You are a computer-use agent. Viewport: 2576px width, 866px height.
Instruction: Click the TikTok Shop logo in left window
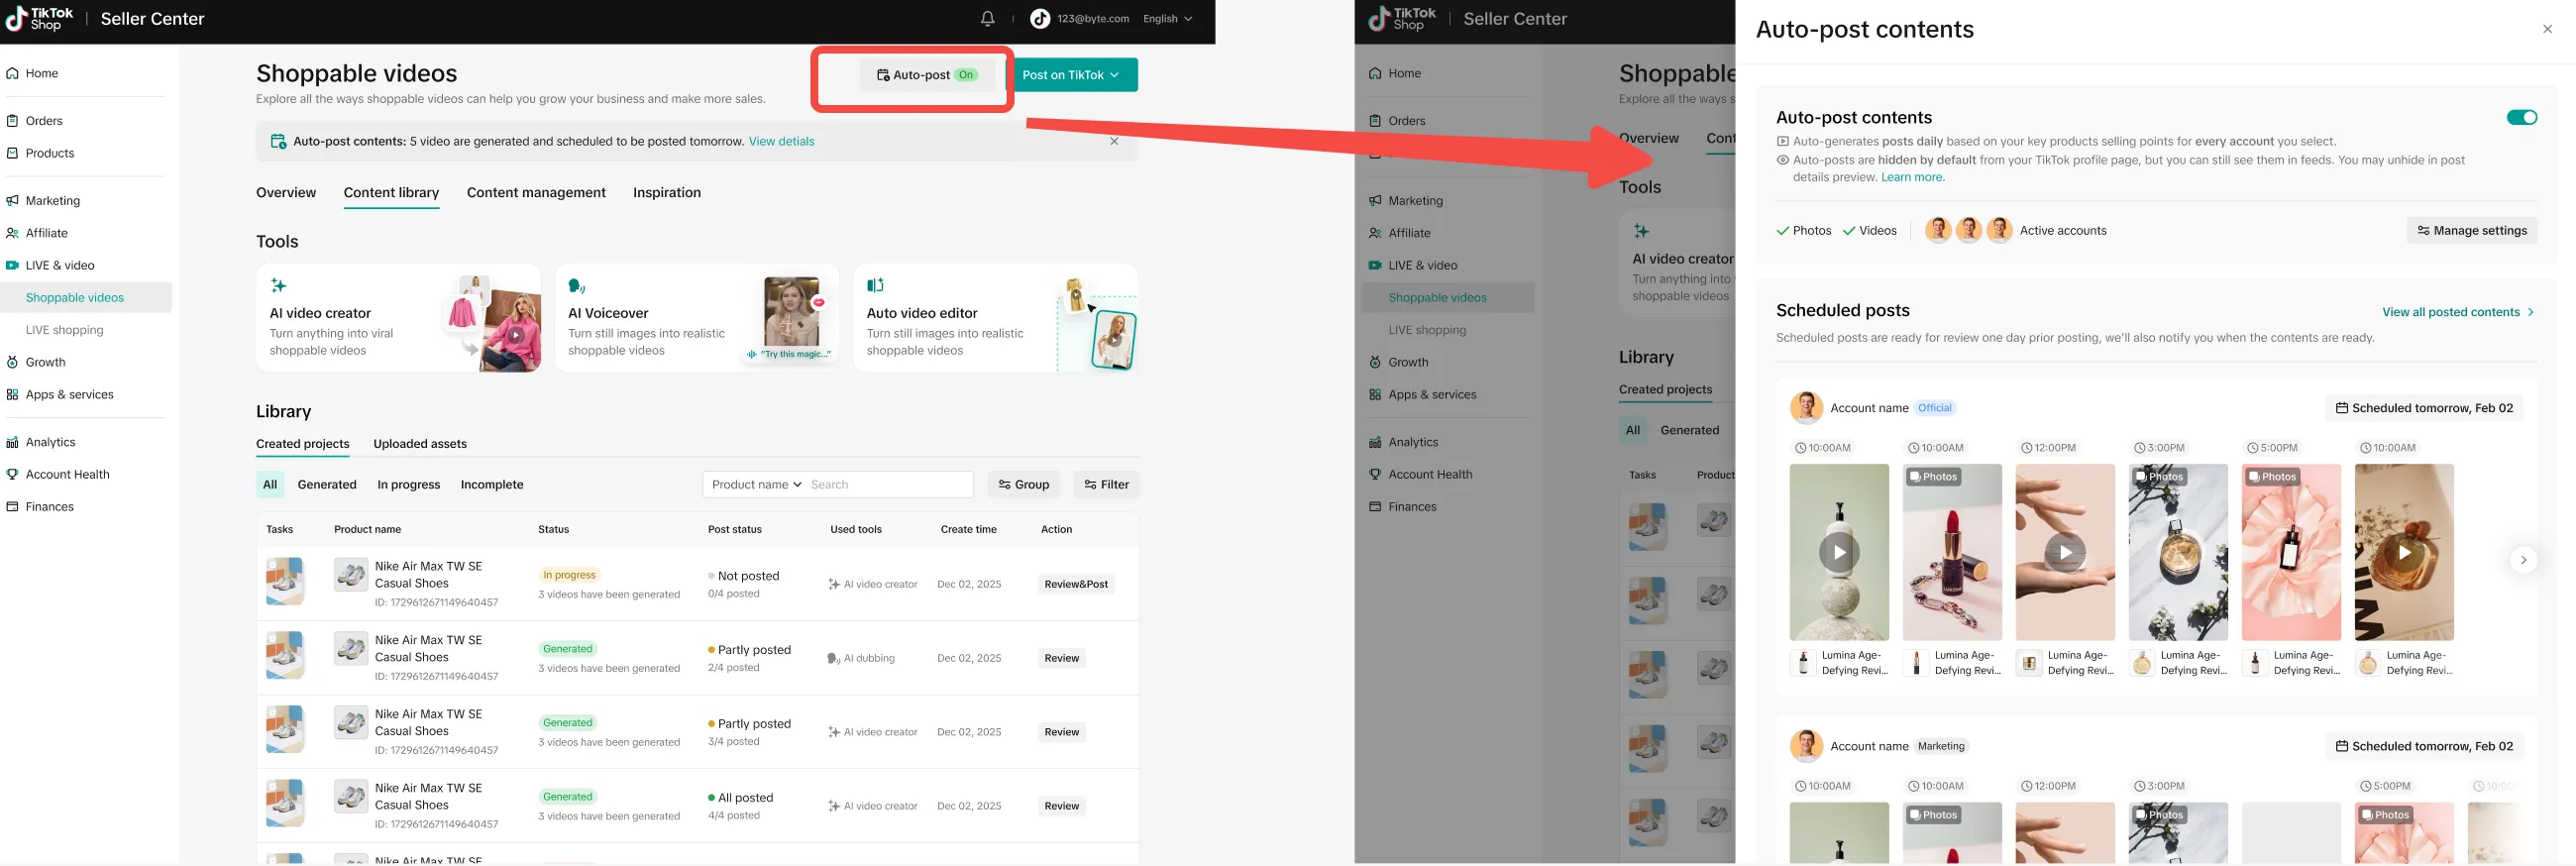tap(40, 18)
